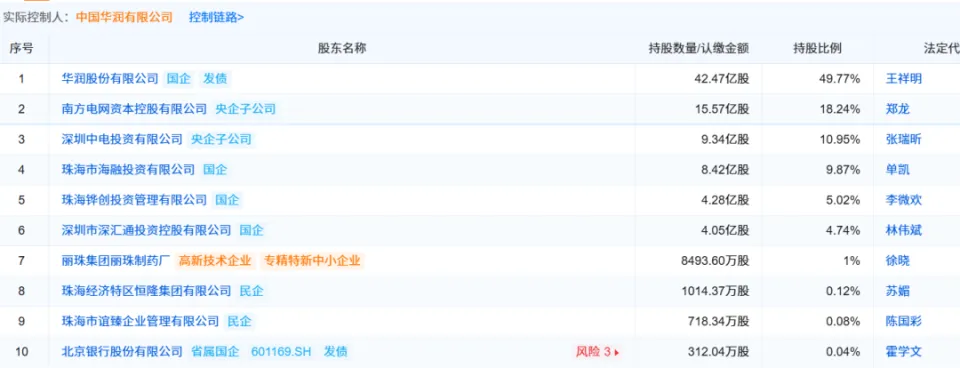Click the 省属国企 tag on 北京银行 row
The width and height of the screenshot is (960, 368).
click(x=215, y=351)
